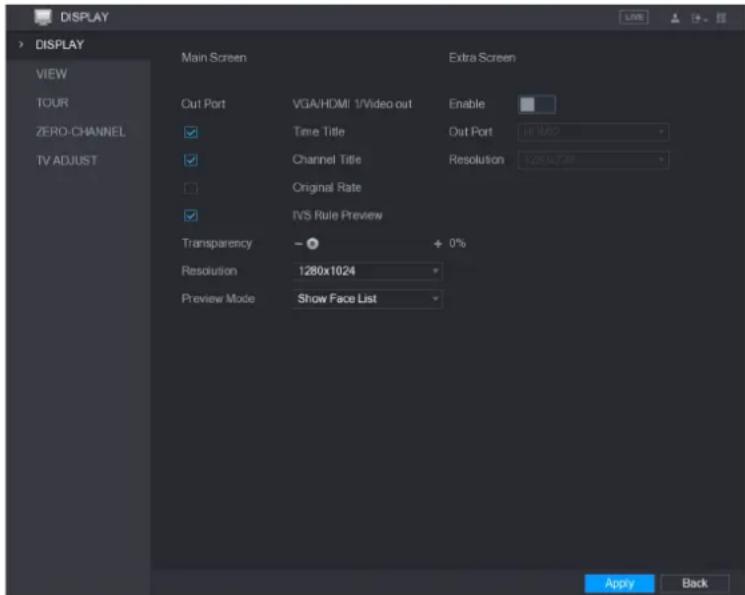Toggle the Extra Screen Enable switch

click(536, 104)
